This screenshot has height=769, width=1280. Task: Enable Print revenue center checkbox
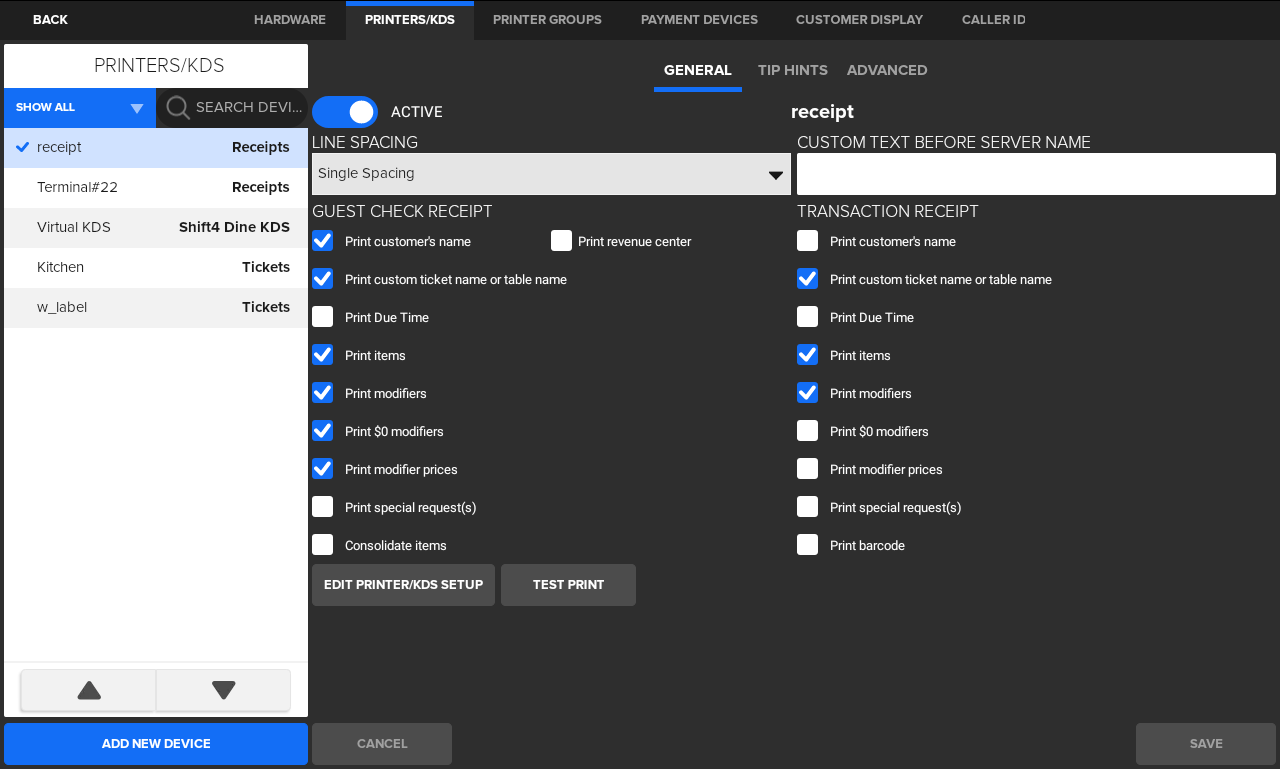point(561,241)
